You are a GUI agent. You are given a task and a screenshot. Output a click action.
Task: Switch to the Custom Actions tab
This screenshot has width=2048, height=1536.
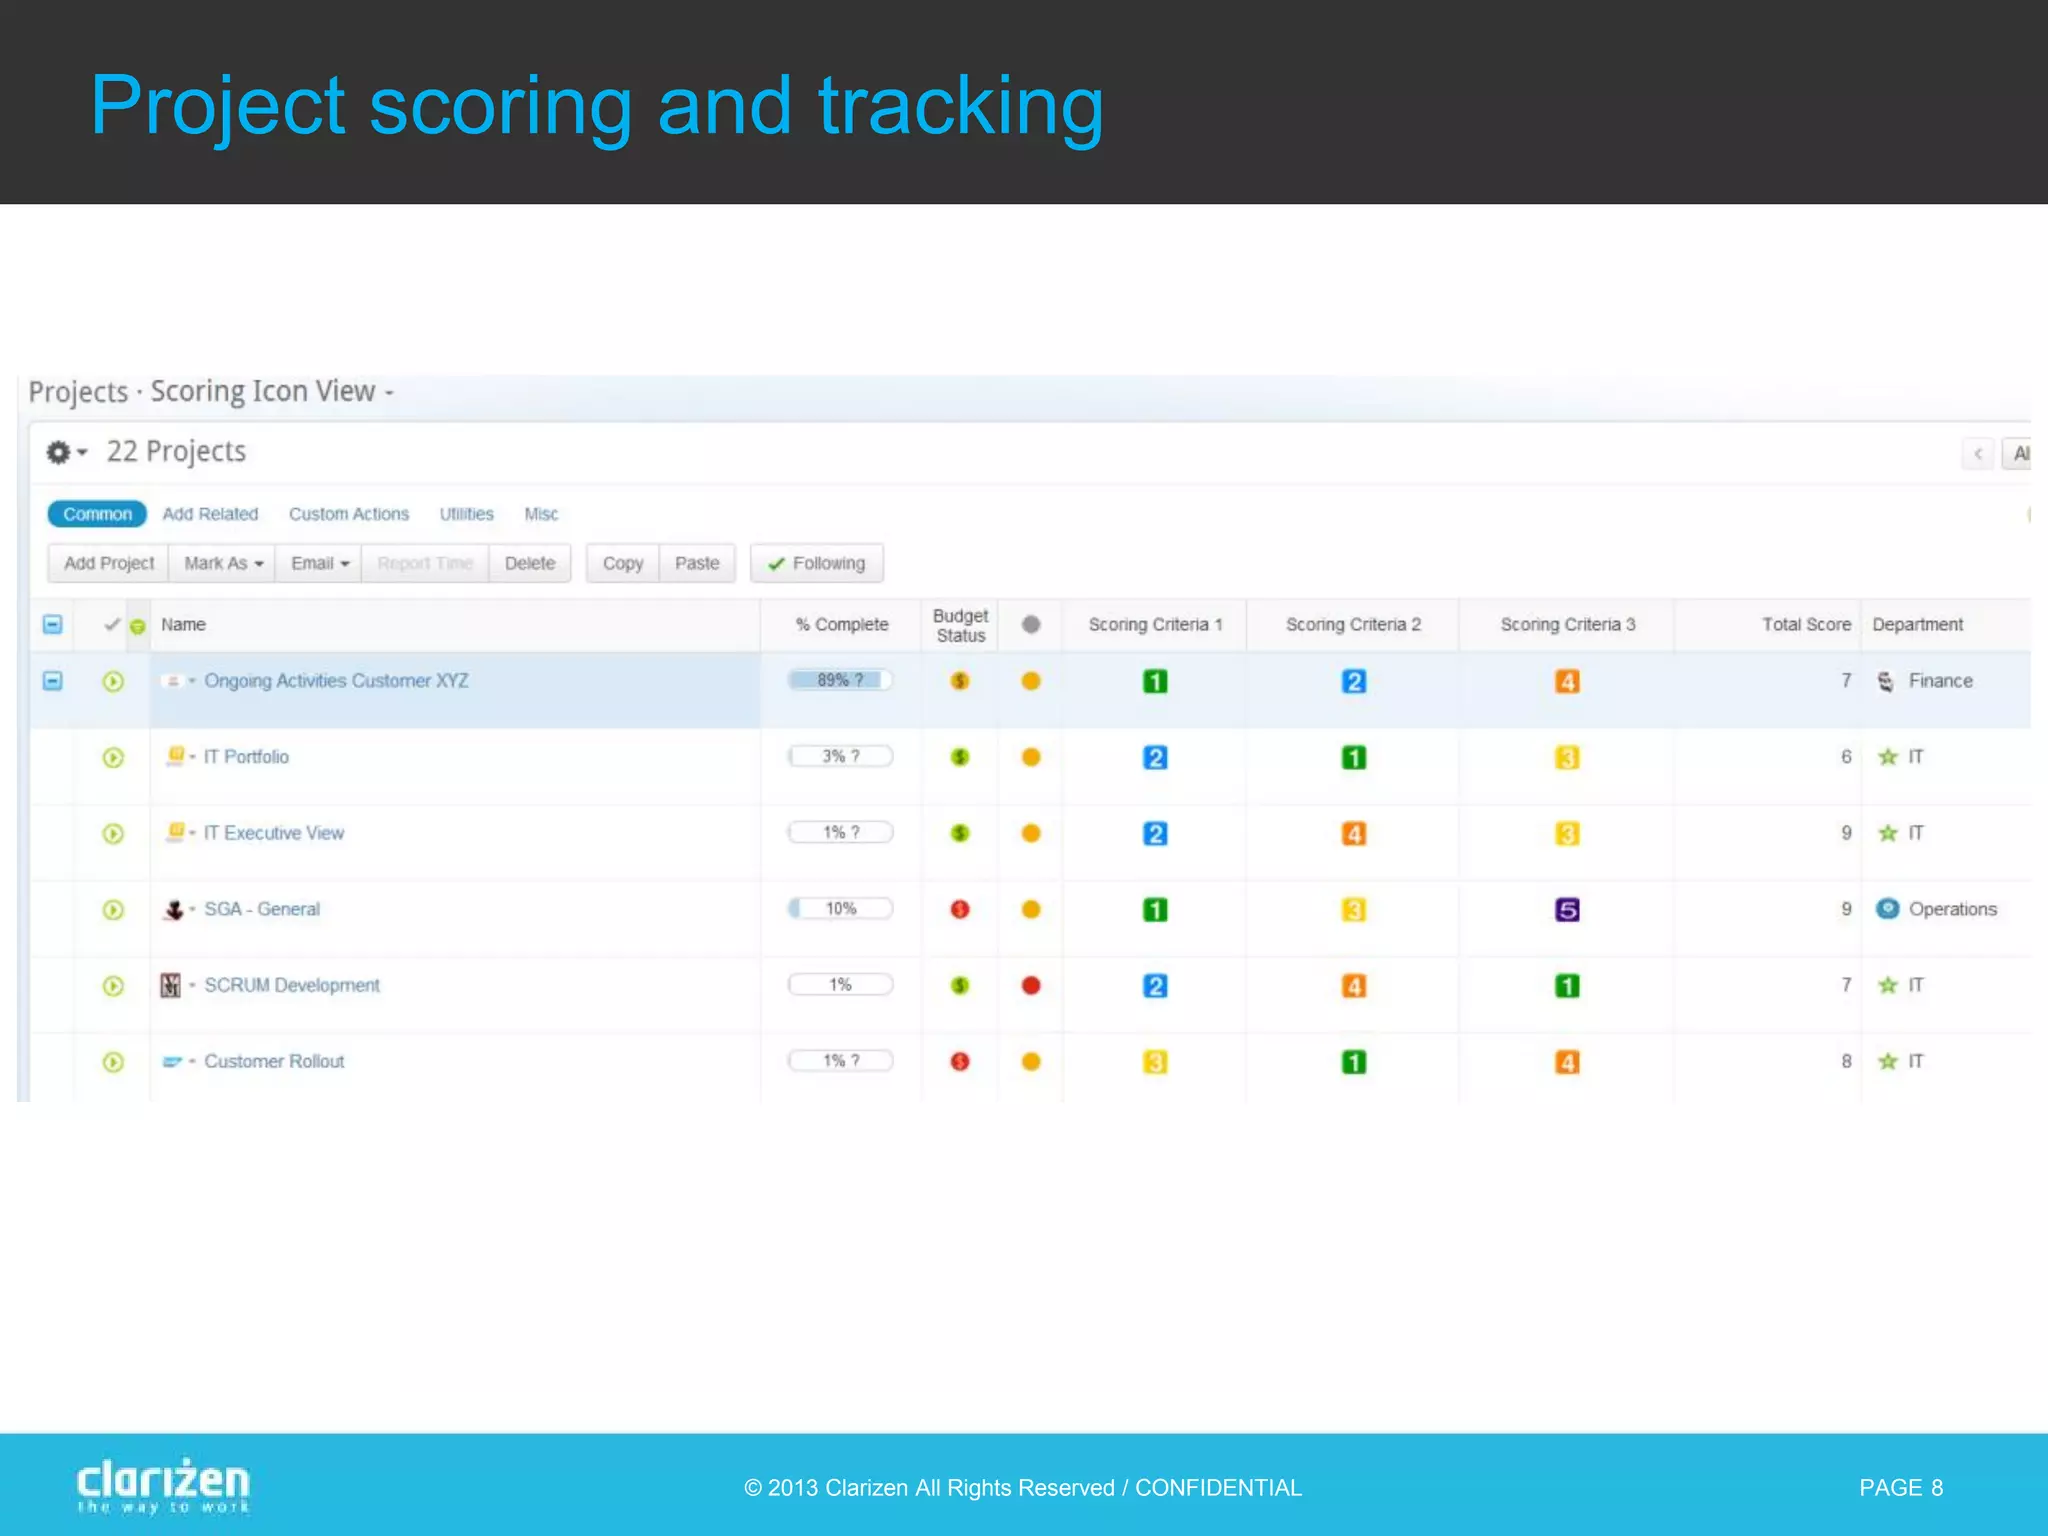pos(349,514)
